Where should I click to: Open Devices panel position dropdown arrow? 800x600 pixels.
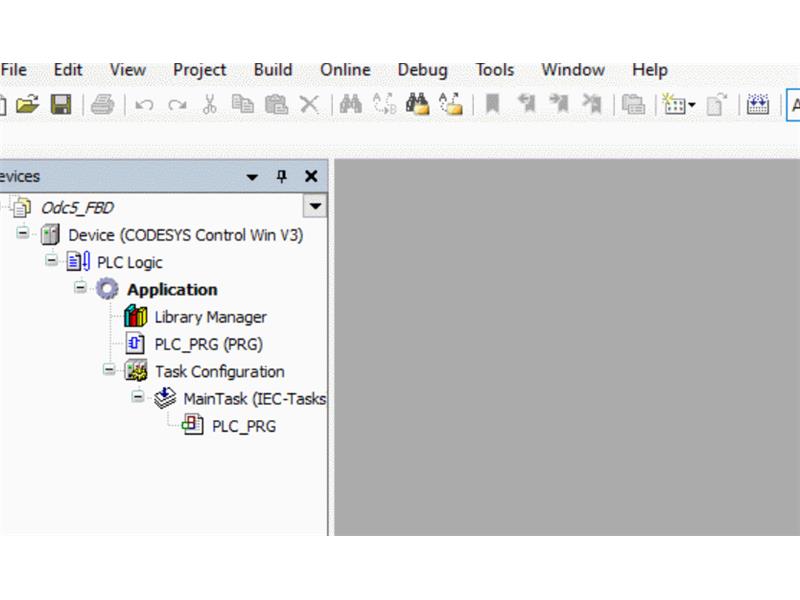[252, 177]
